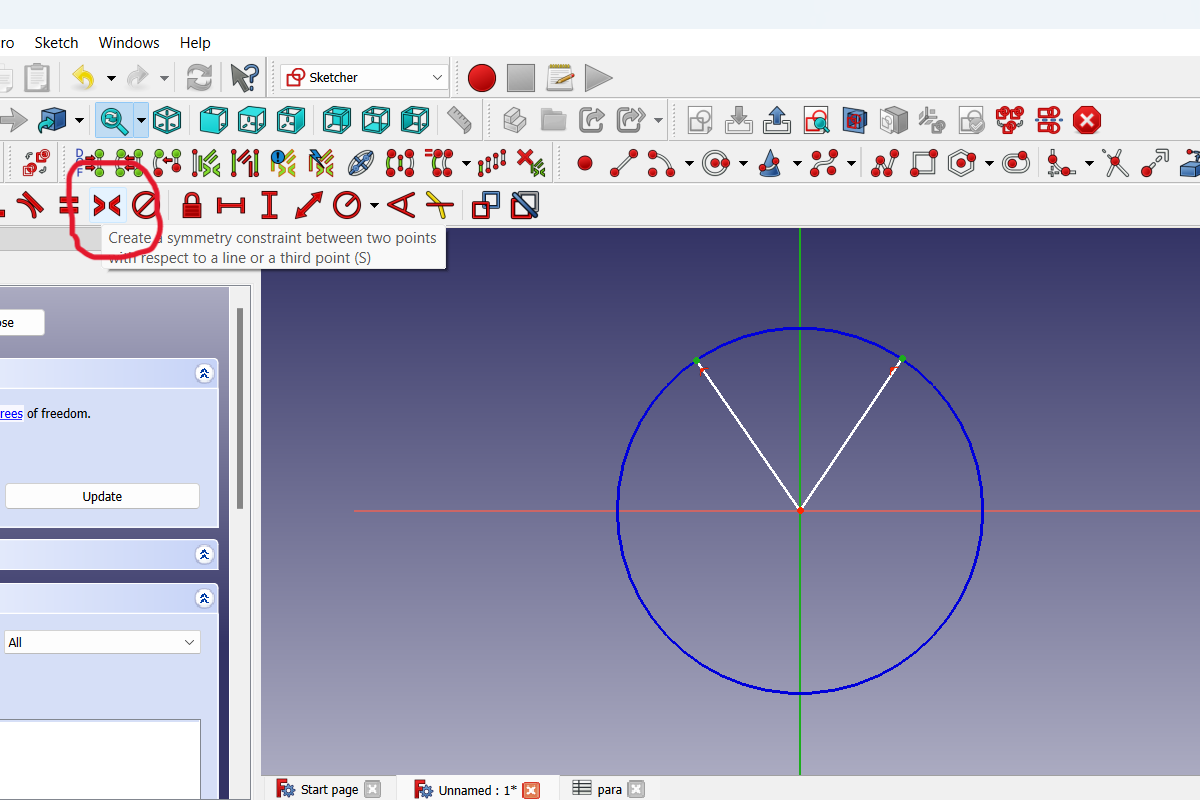Viewport: 1200px width, 800px height.
Task: Click the lock constraint padlock icon
Action: click(192, 206)
